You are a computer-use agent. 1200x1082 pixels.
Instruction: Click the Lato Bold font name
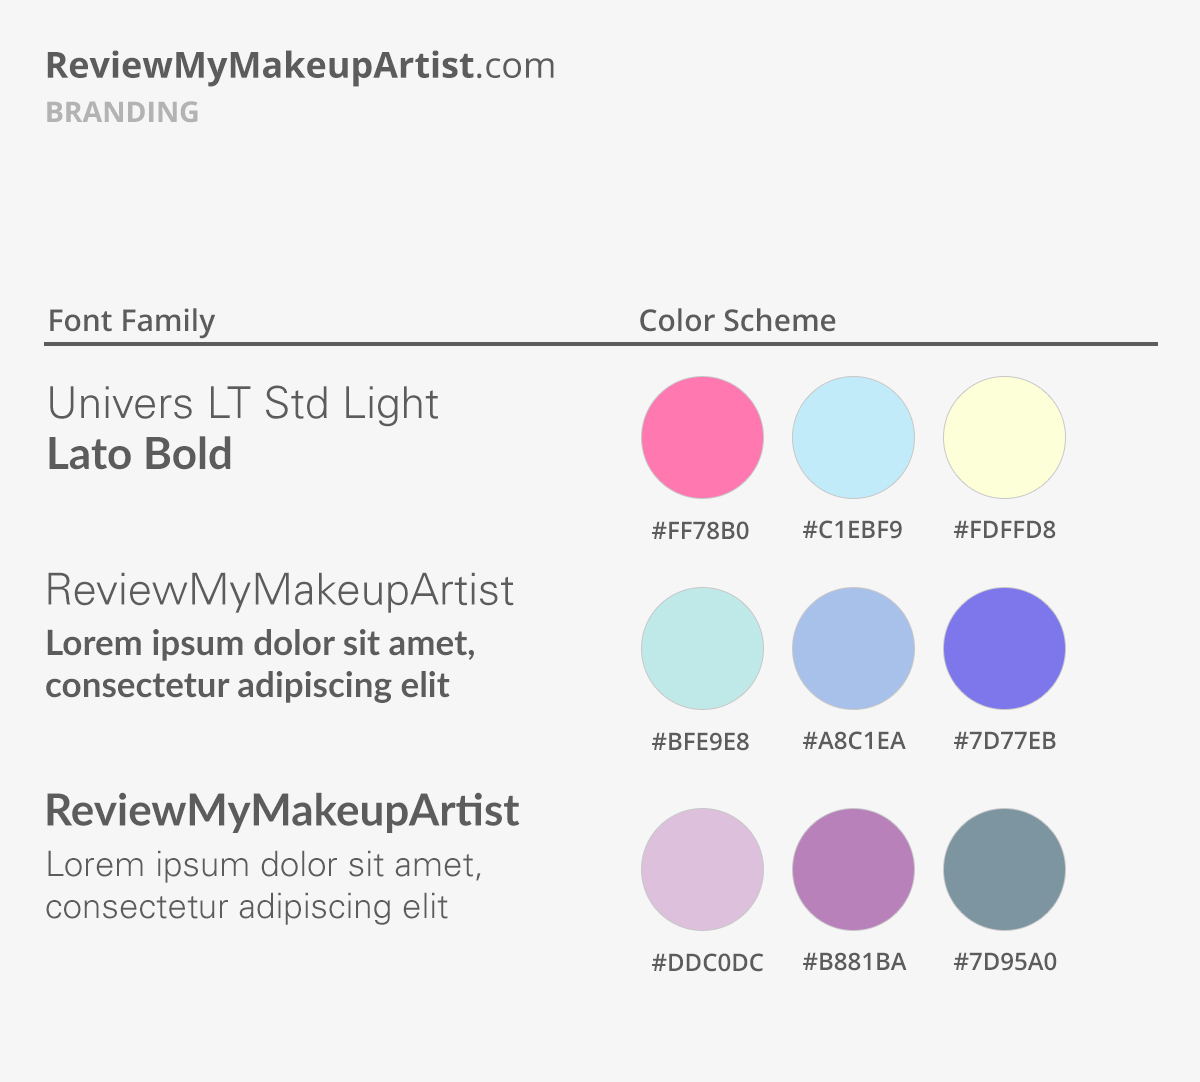[139, 454]
